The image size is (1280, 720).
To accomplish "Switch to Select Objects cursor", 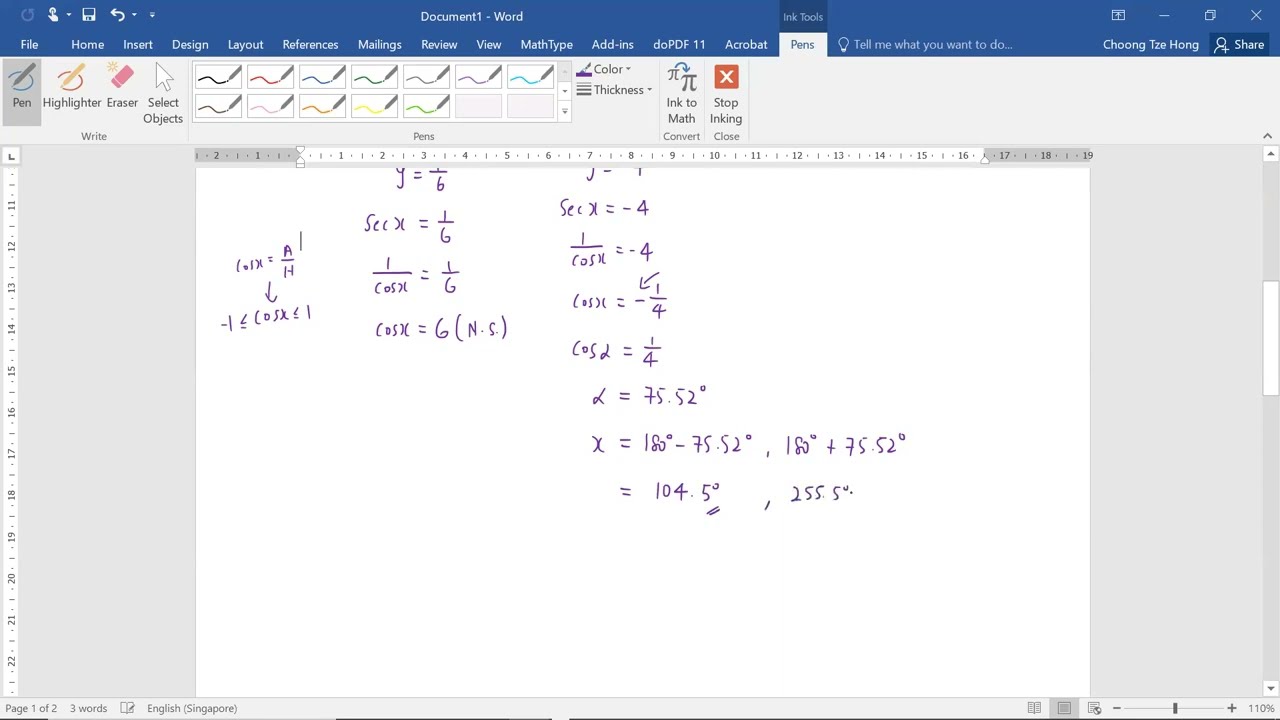I will click(x=163, y=95).
